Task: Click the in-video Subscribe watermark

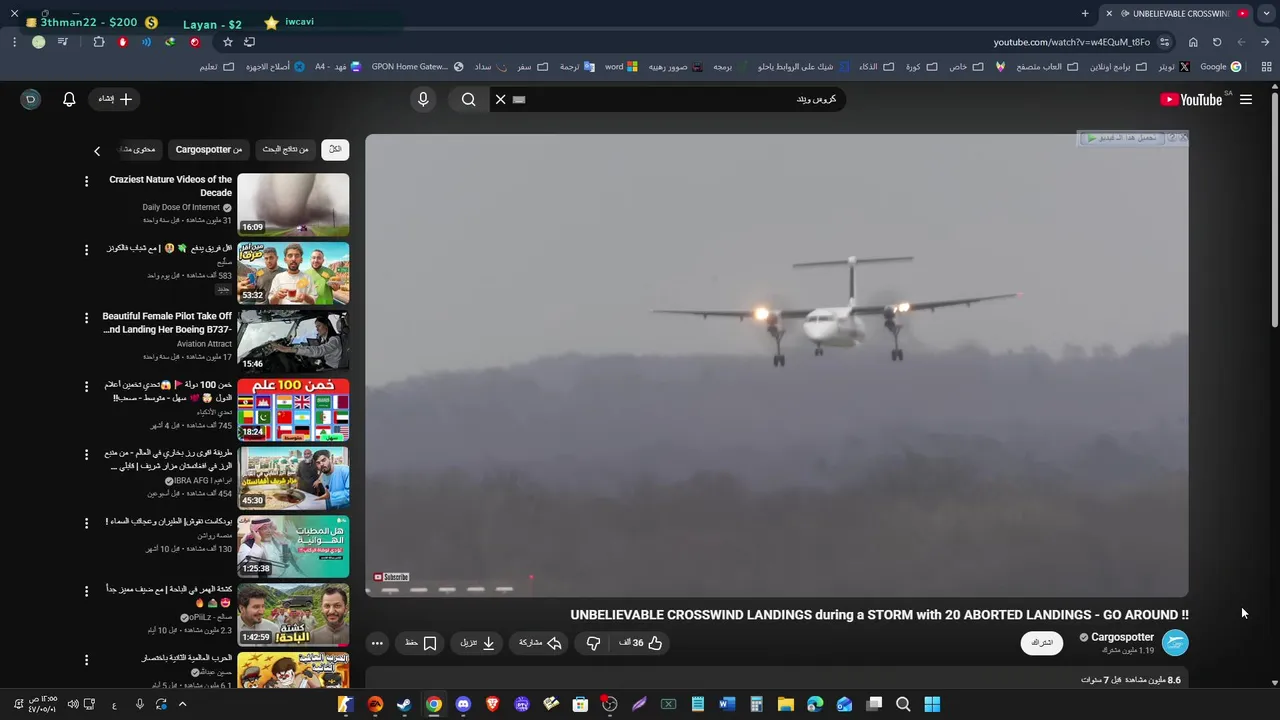Action: pyautogui.click(x=391, y=577)
